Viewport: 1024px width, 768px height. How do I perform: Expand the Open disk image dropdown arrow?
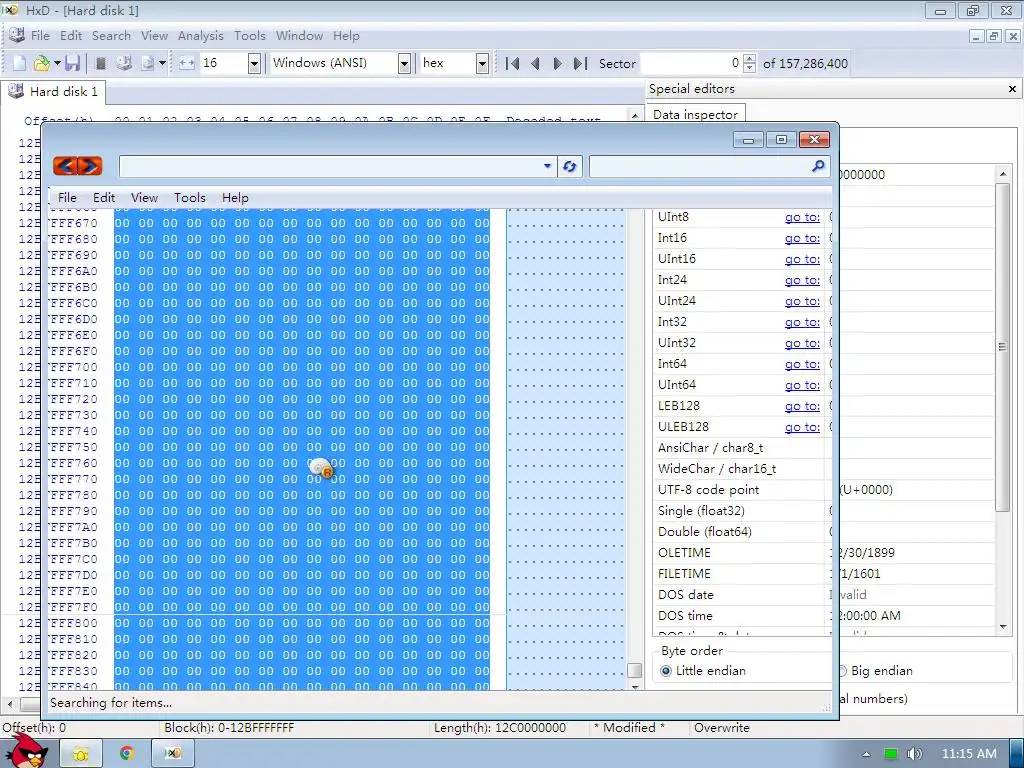coord(162,63)
